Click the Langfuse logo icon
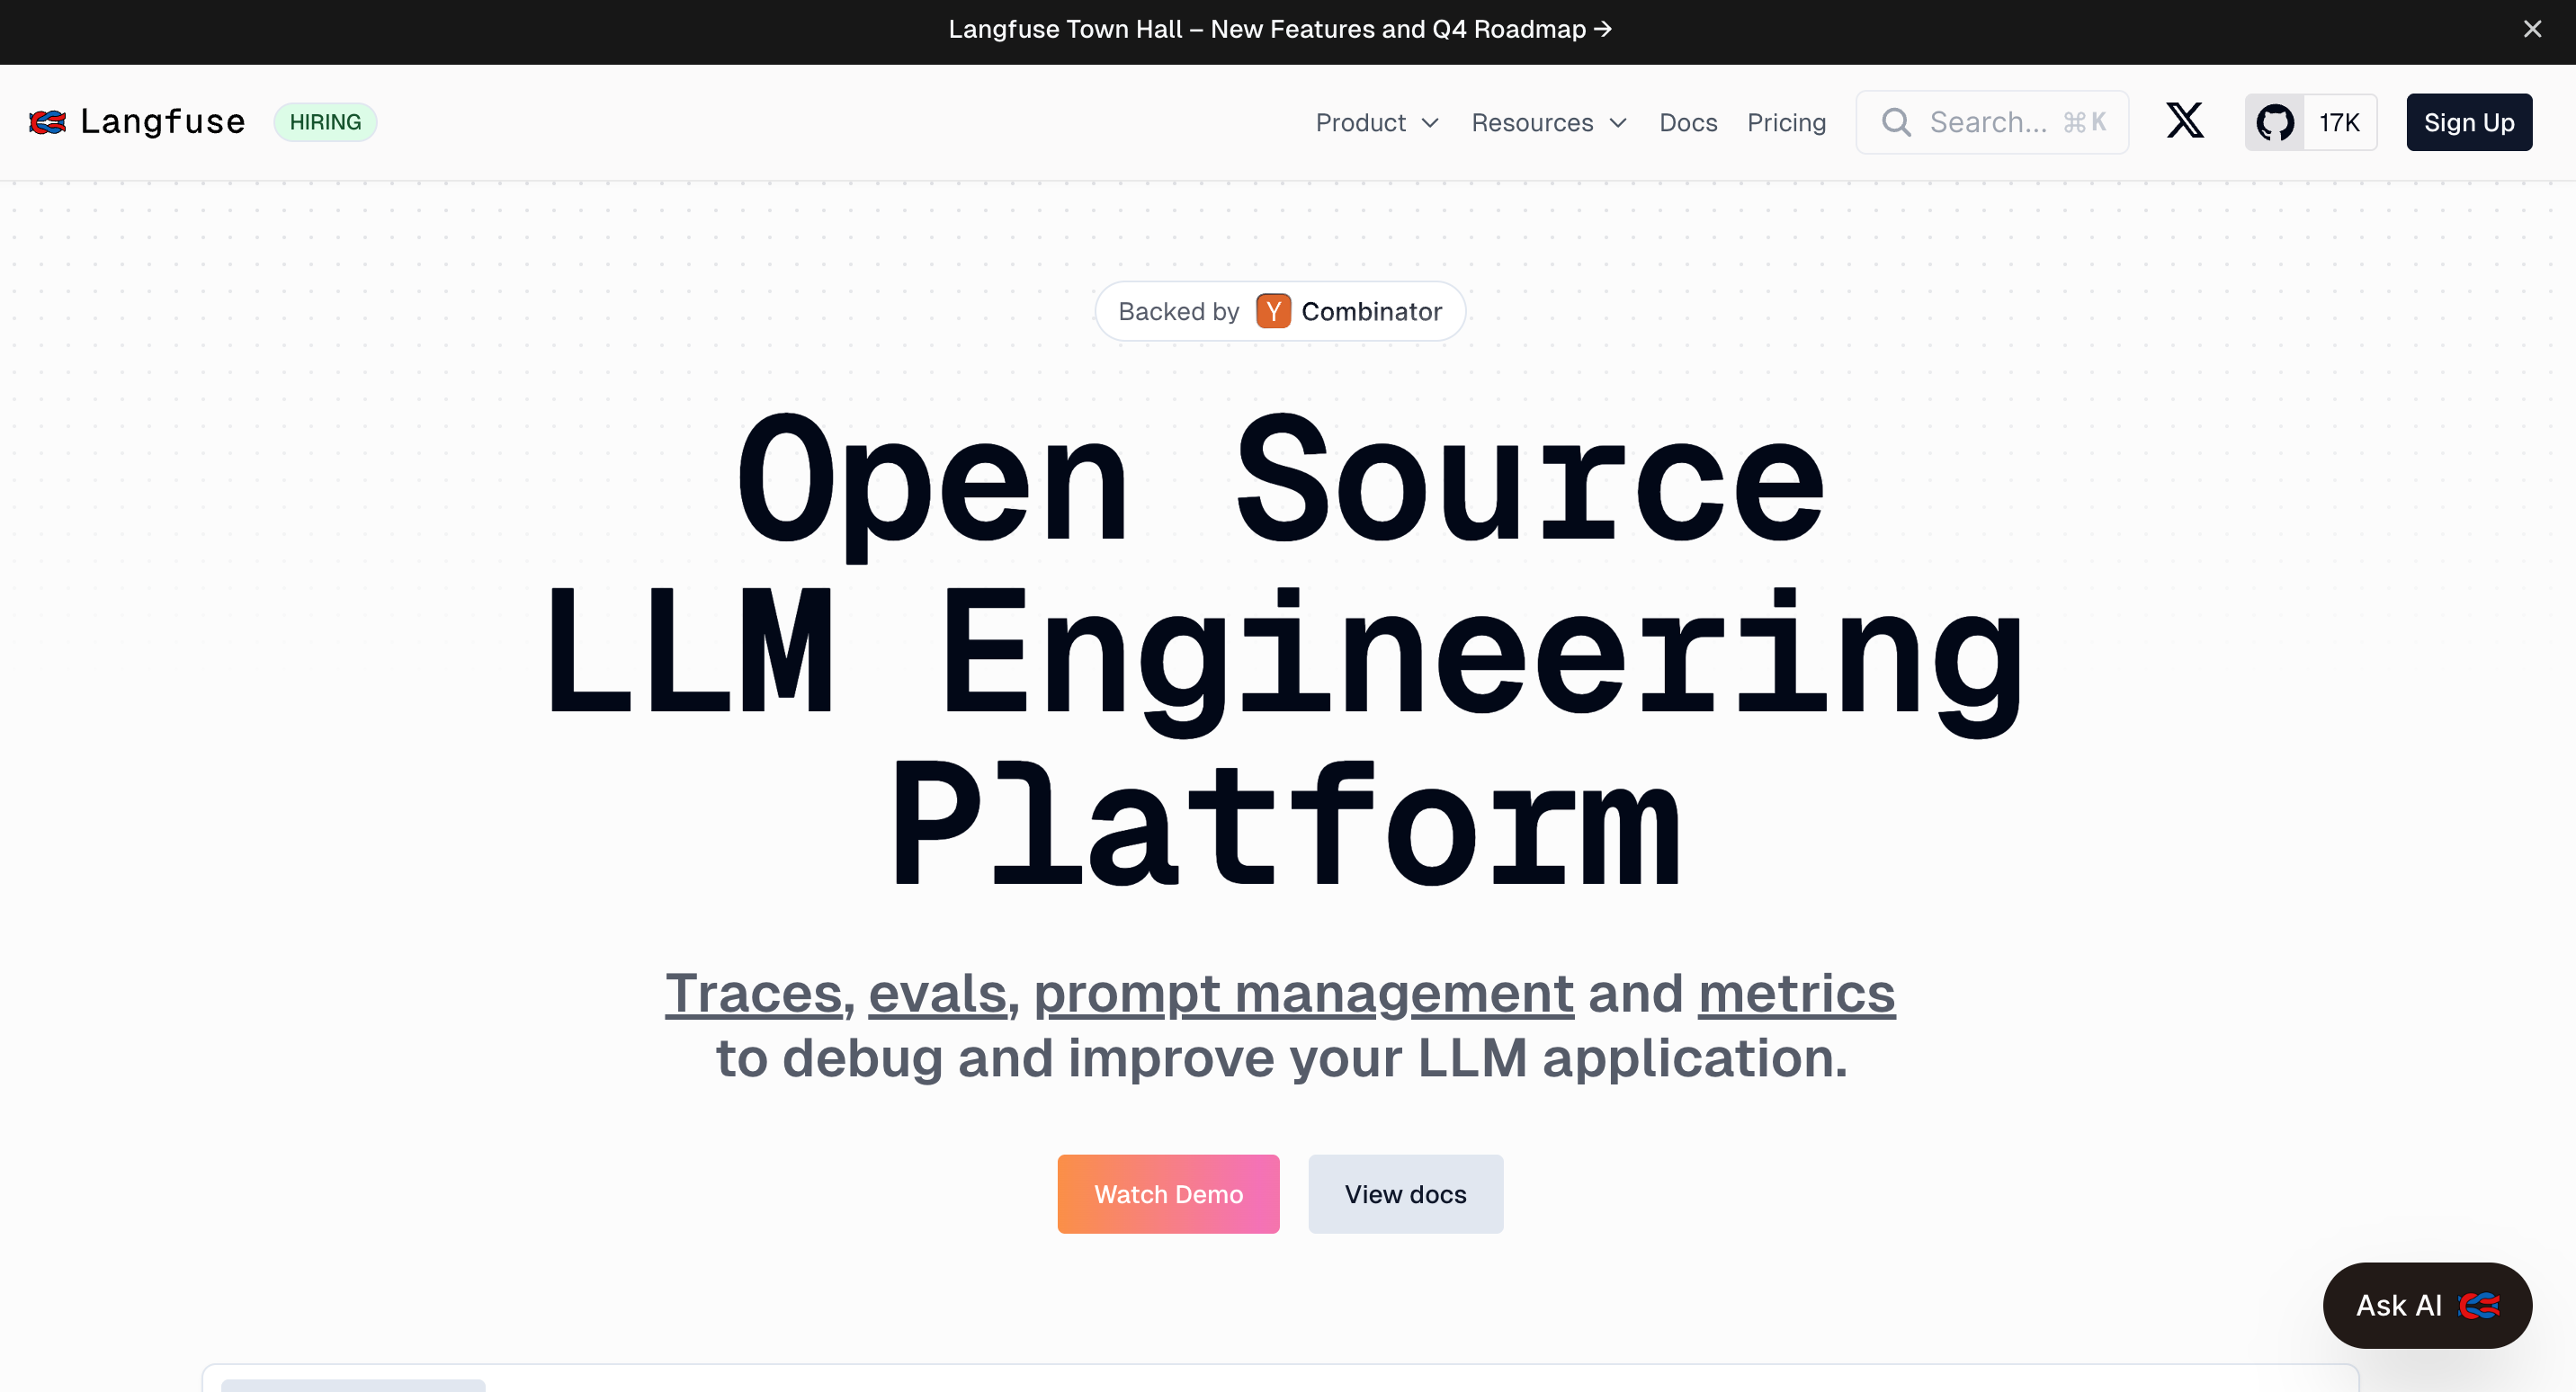Image resolution: width=2576 pixels, height=1392 pixels. [x=47, y=122]
